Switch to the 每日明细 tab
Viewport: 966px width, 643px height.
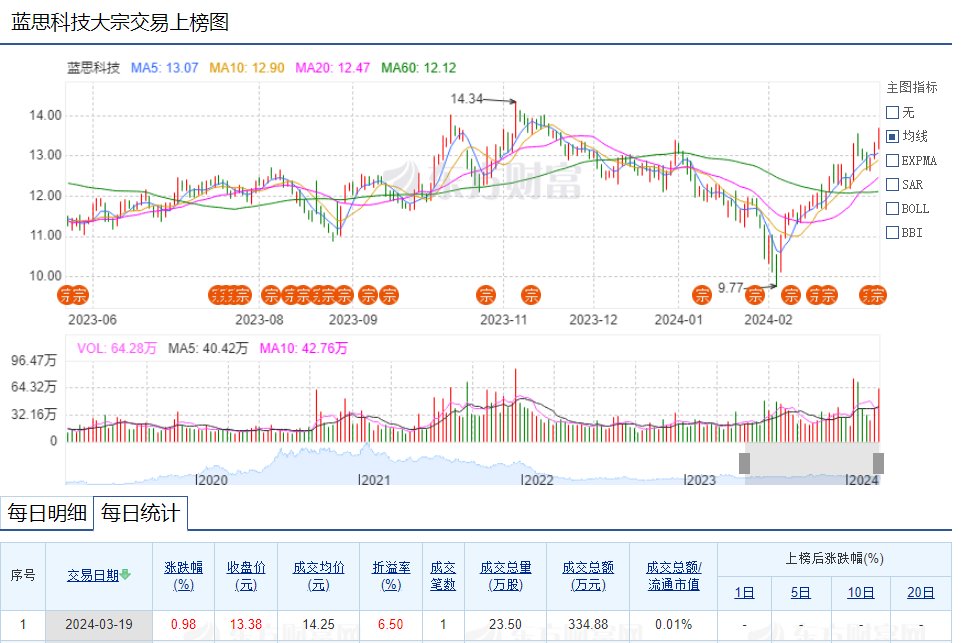point(46,514)
